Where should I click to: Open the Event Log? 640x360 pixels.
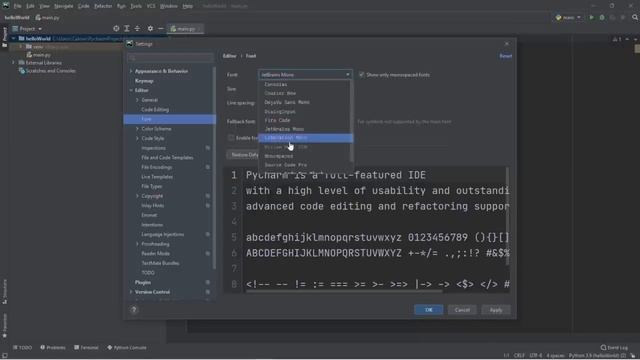point(614,348)
